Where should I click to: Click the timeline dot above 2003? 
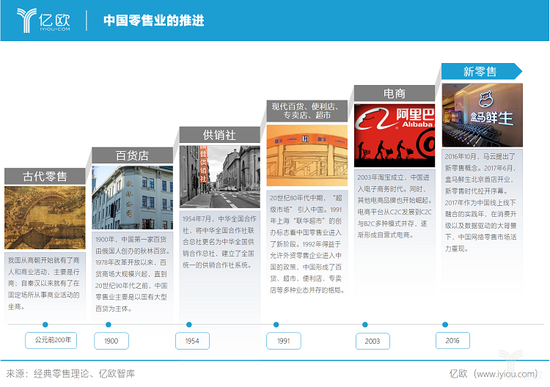[x=365, y=325]
